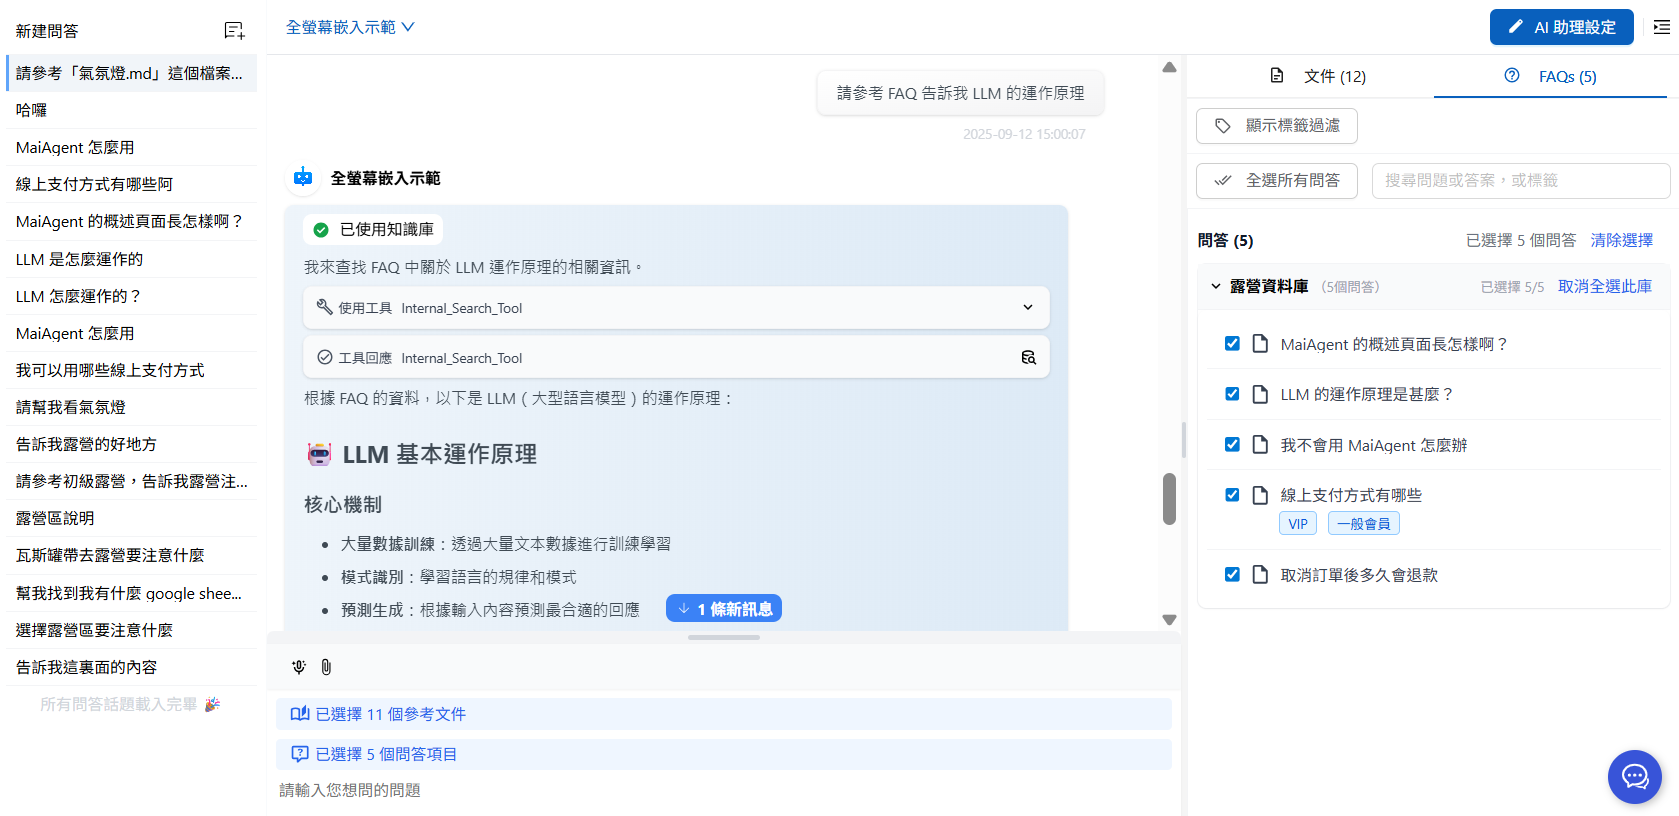Click the microphone voice input icon

click(x=298, y=667)
